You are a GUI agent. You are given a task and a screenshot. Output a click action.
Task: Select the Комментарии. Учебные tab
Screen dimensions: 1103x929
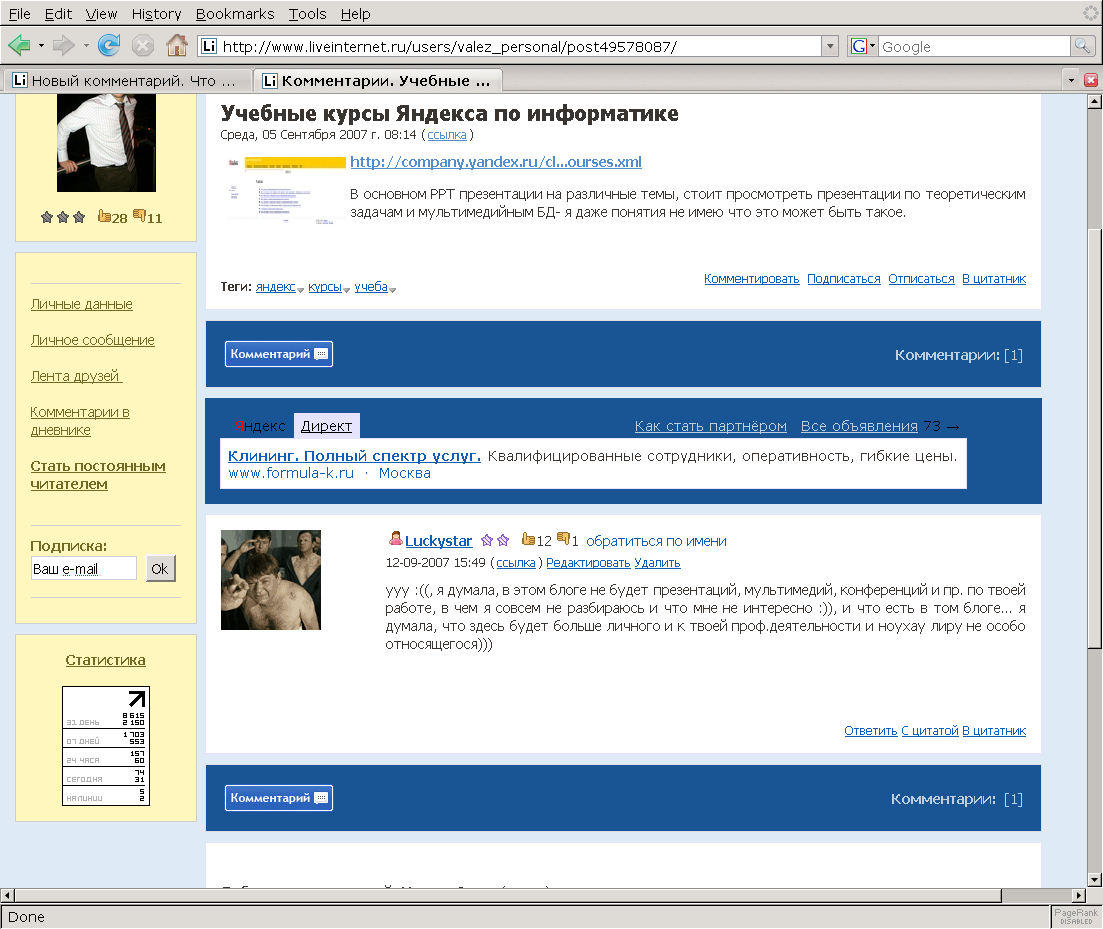pyautogui.click(x=378, y=81)
